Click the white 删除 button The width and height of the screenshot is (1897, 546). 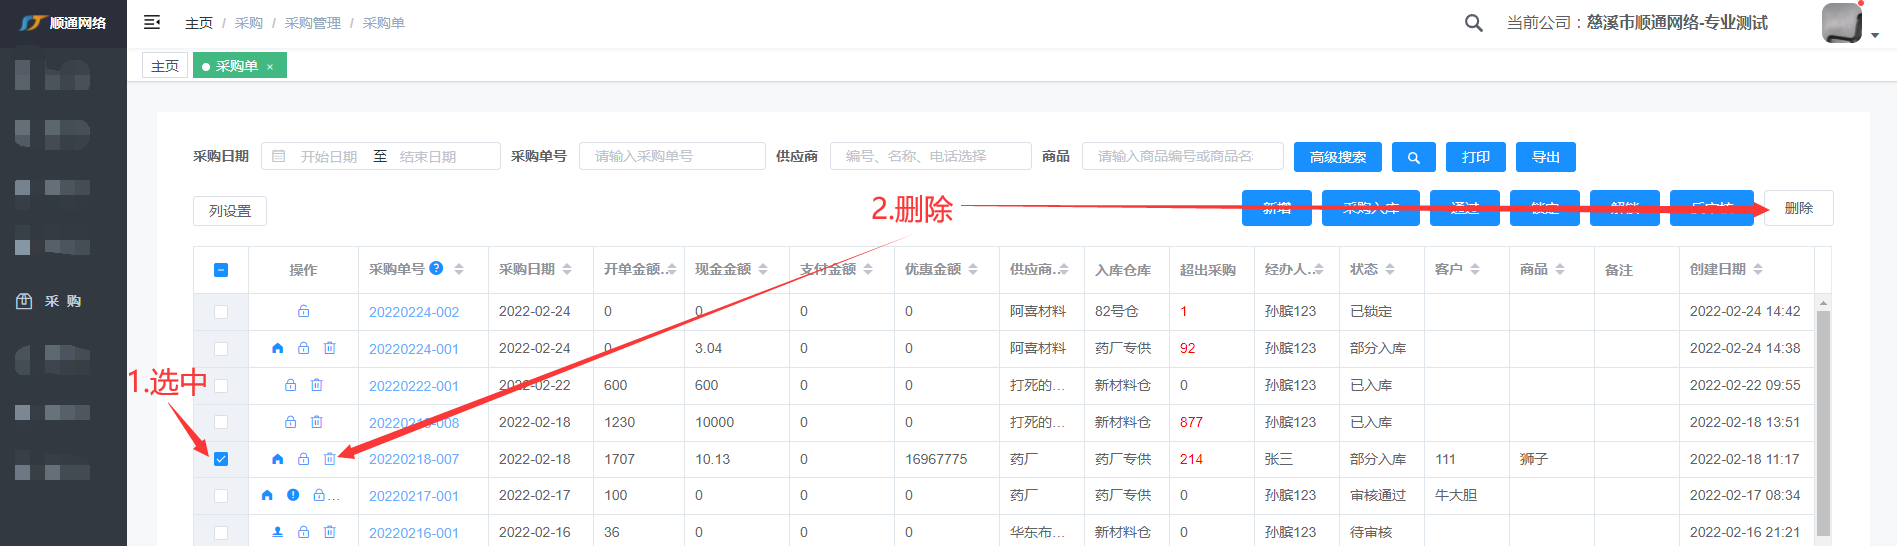(1797, 208)
